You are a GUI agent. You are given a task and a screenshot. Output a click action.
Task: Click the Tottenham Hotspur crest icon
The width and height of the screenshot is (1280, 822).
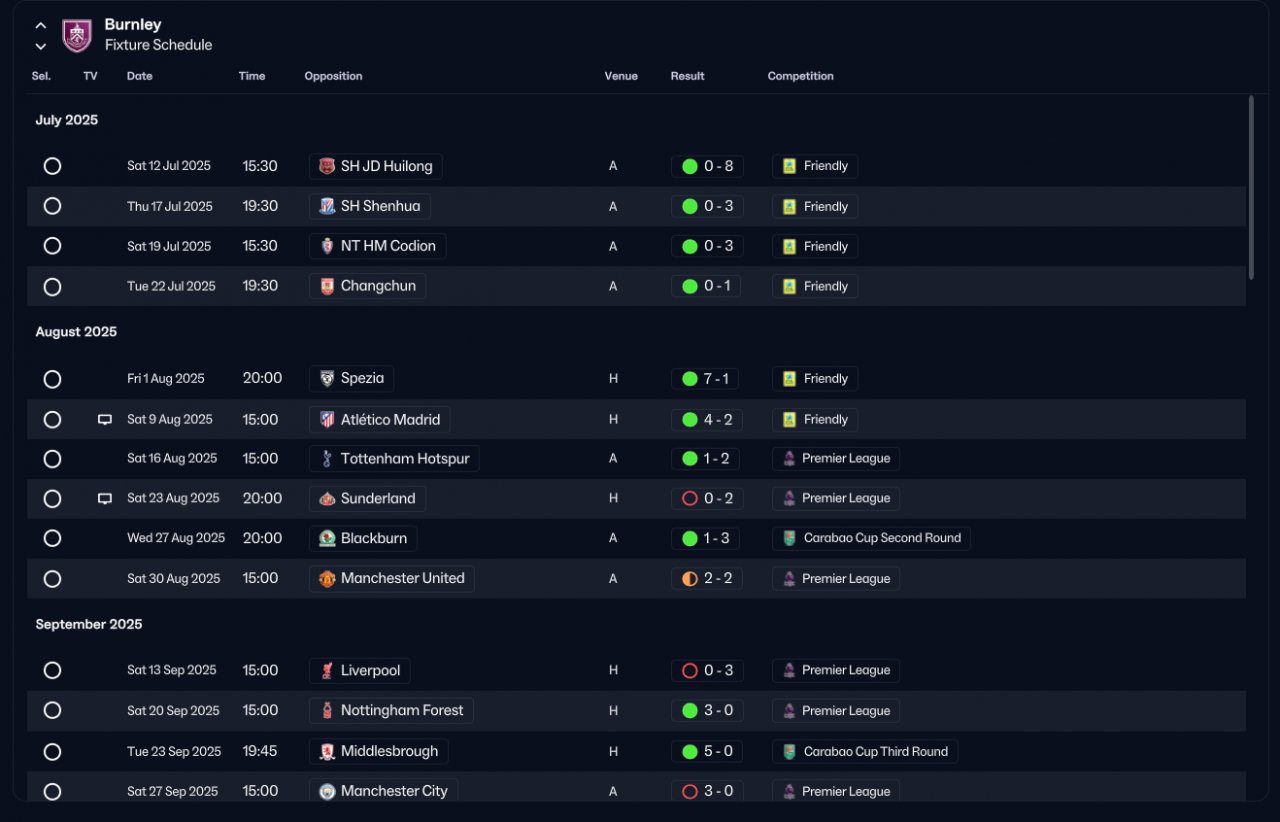pos(327,459)
